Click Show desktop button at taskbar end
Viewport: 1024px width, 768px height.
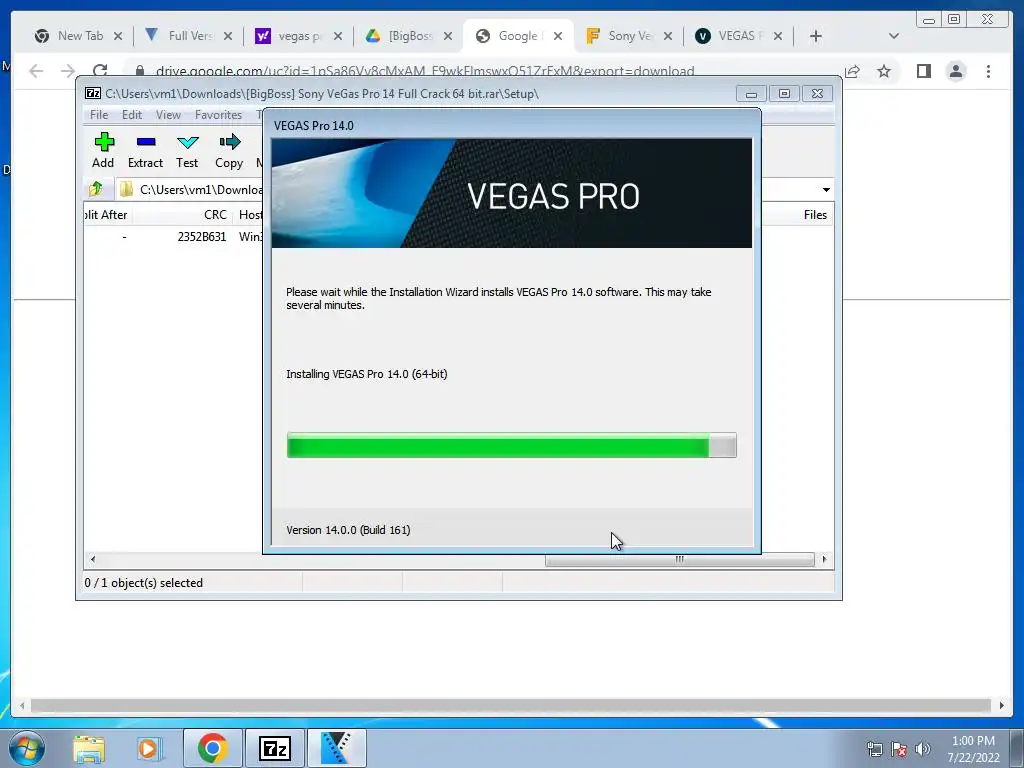tap(1018, 748)
